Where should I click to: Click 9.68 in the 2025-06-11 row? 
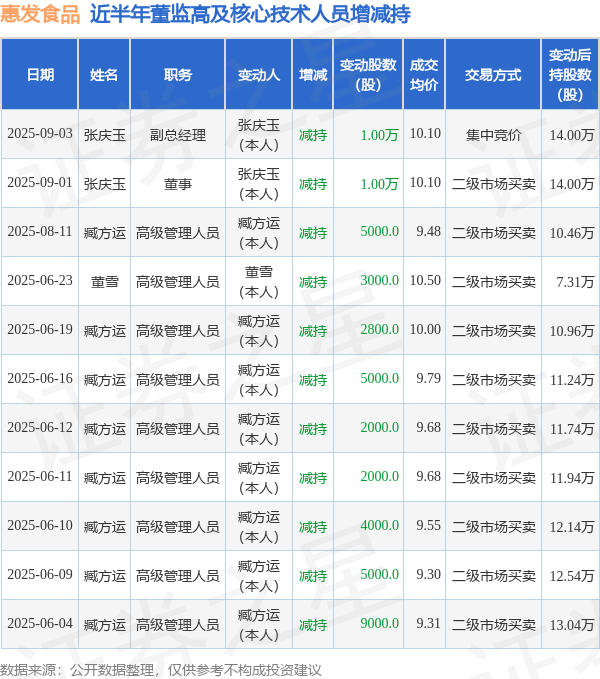click(x=428, y=476)
